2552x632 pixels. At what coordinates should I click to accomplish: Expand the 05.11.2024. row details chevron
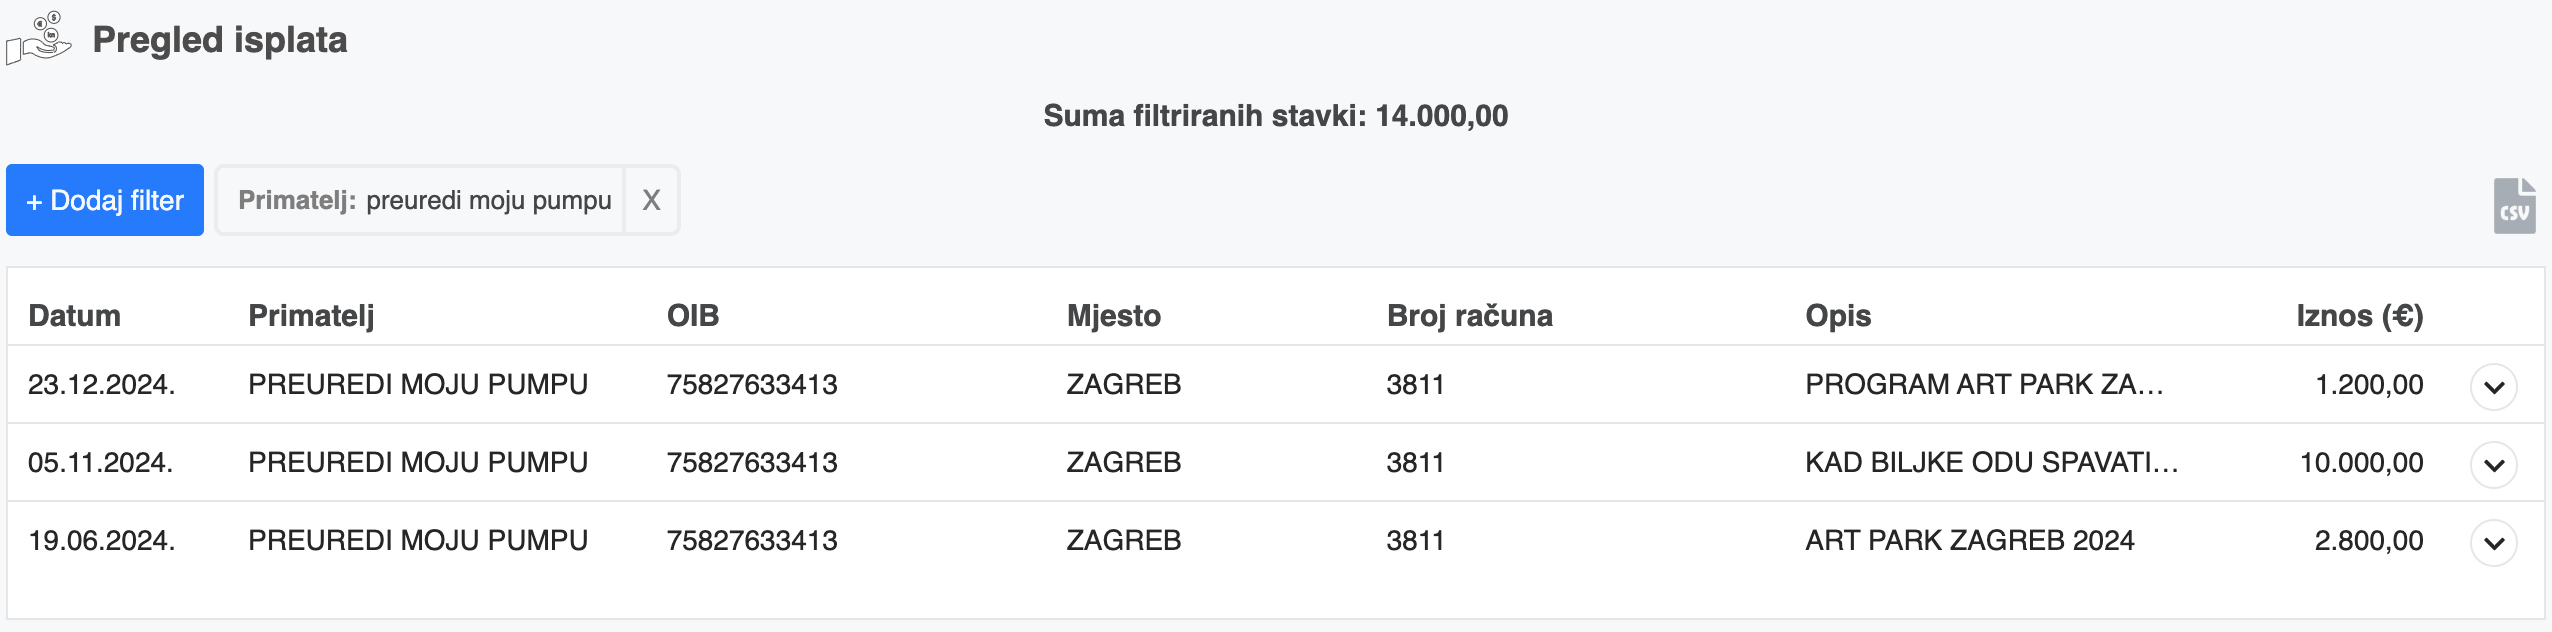(x=2494, y=465)
